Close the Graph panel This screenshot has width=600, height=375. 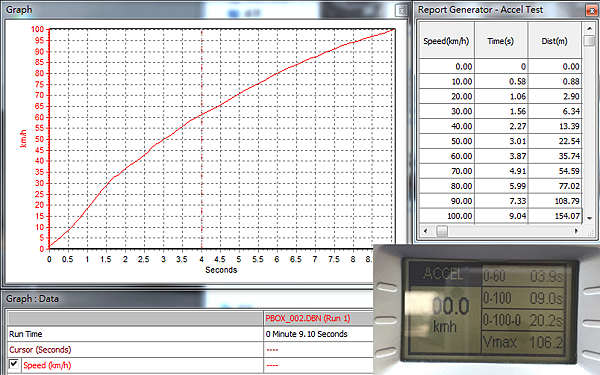pyautogui.click(x=401, y=10)
